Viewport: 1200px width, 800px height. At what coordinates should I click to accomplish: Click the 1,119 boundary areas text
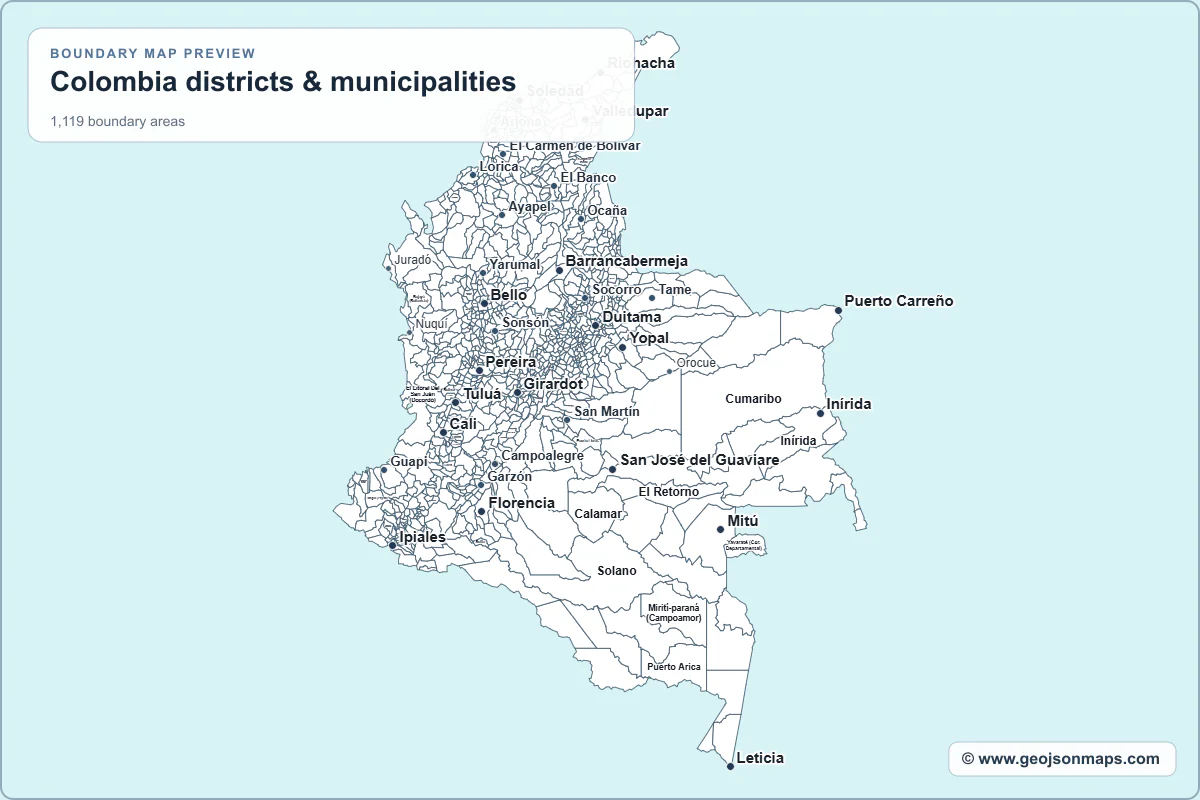[x=118, y=122]
